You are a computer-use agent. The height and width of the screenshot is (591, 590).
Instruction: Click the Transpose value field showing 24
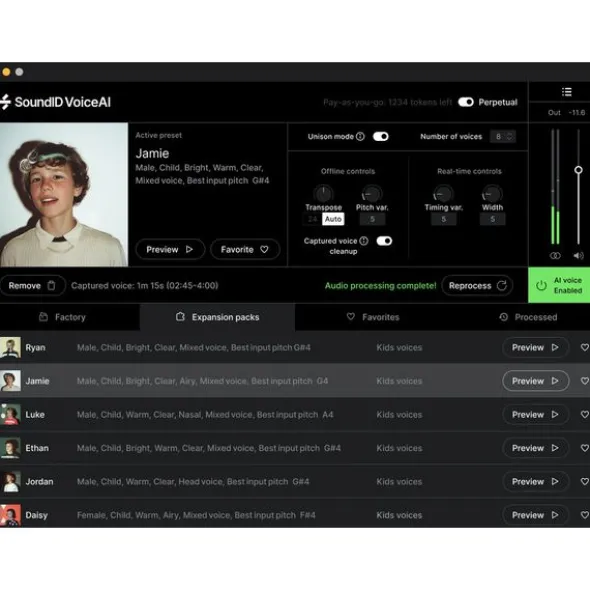tap(313, 219)
